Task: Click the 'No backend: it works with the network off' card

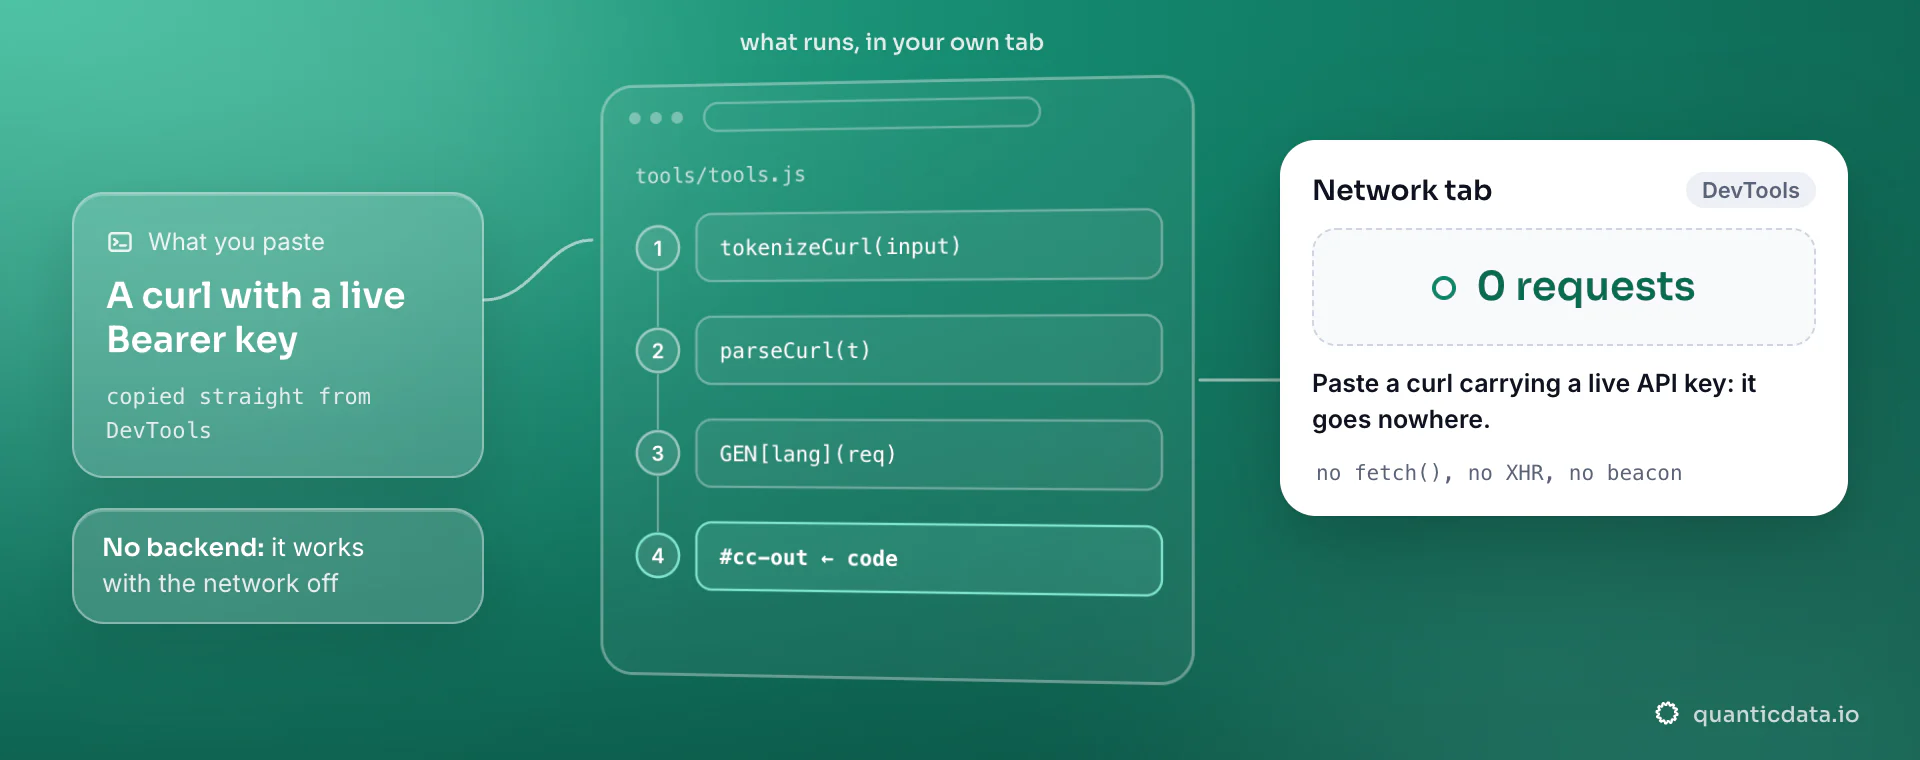Action: 278,566
